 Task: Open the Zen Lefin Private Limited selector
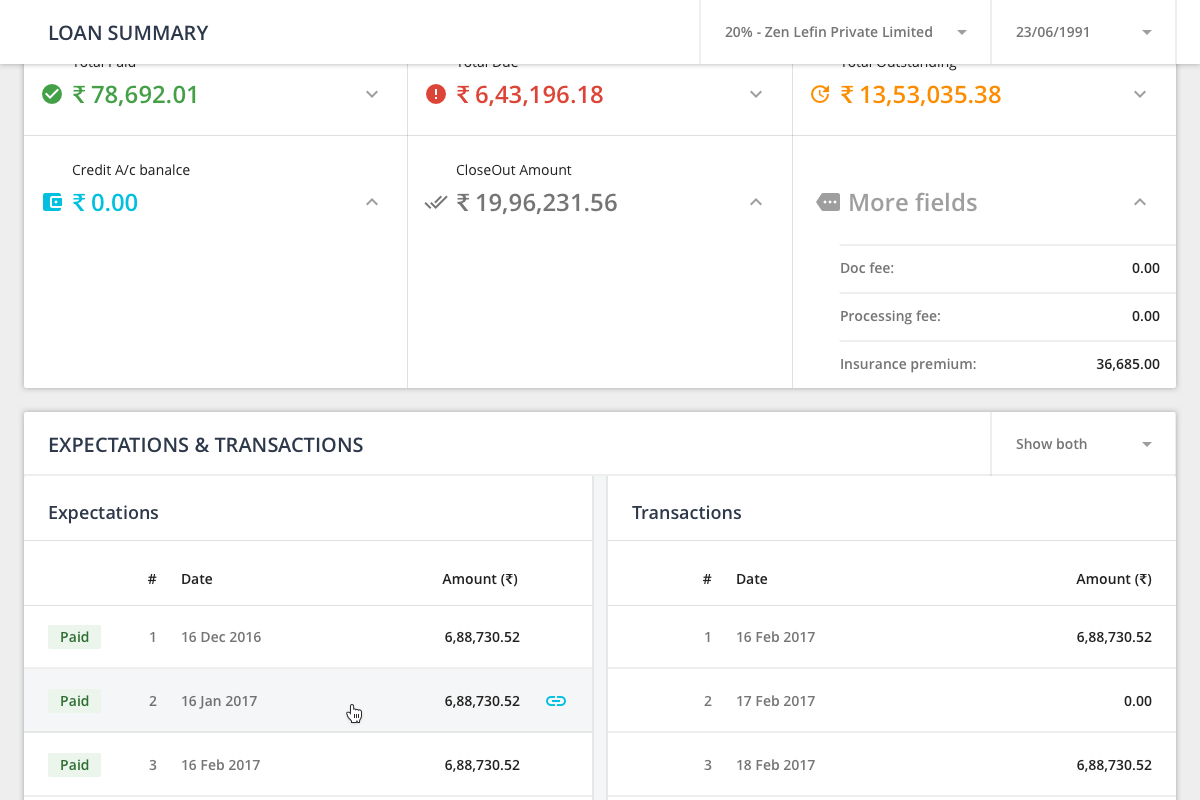843,31
